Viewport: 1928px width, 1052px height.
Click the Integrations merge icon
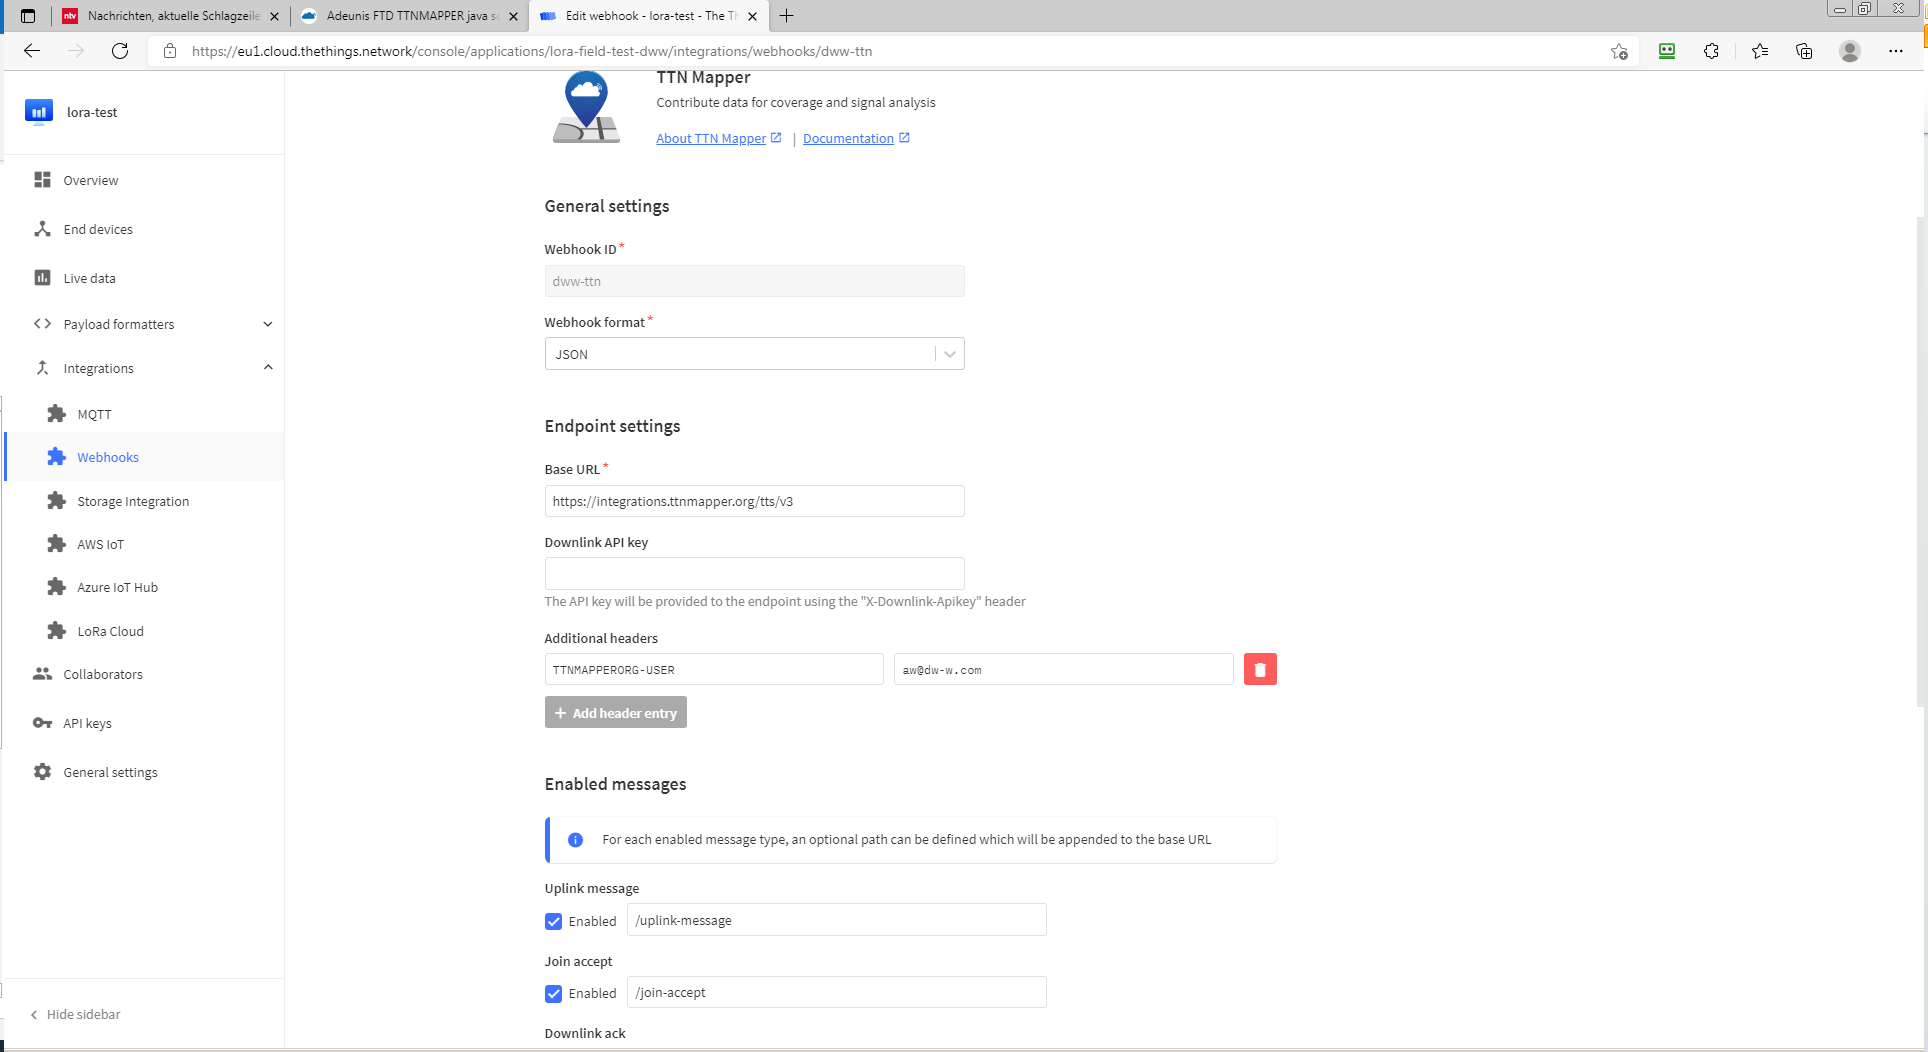click(x=42, y=368)
